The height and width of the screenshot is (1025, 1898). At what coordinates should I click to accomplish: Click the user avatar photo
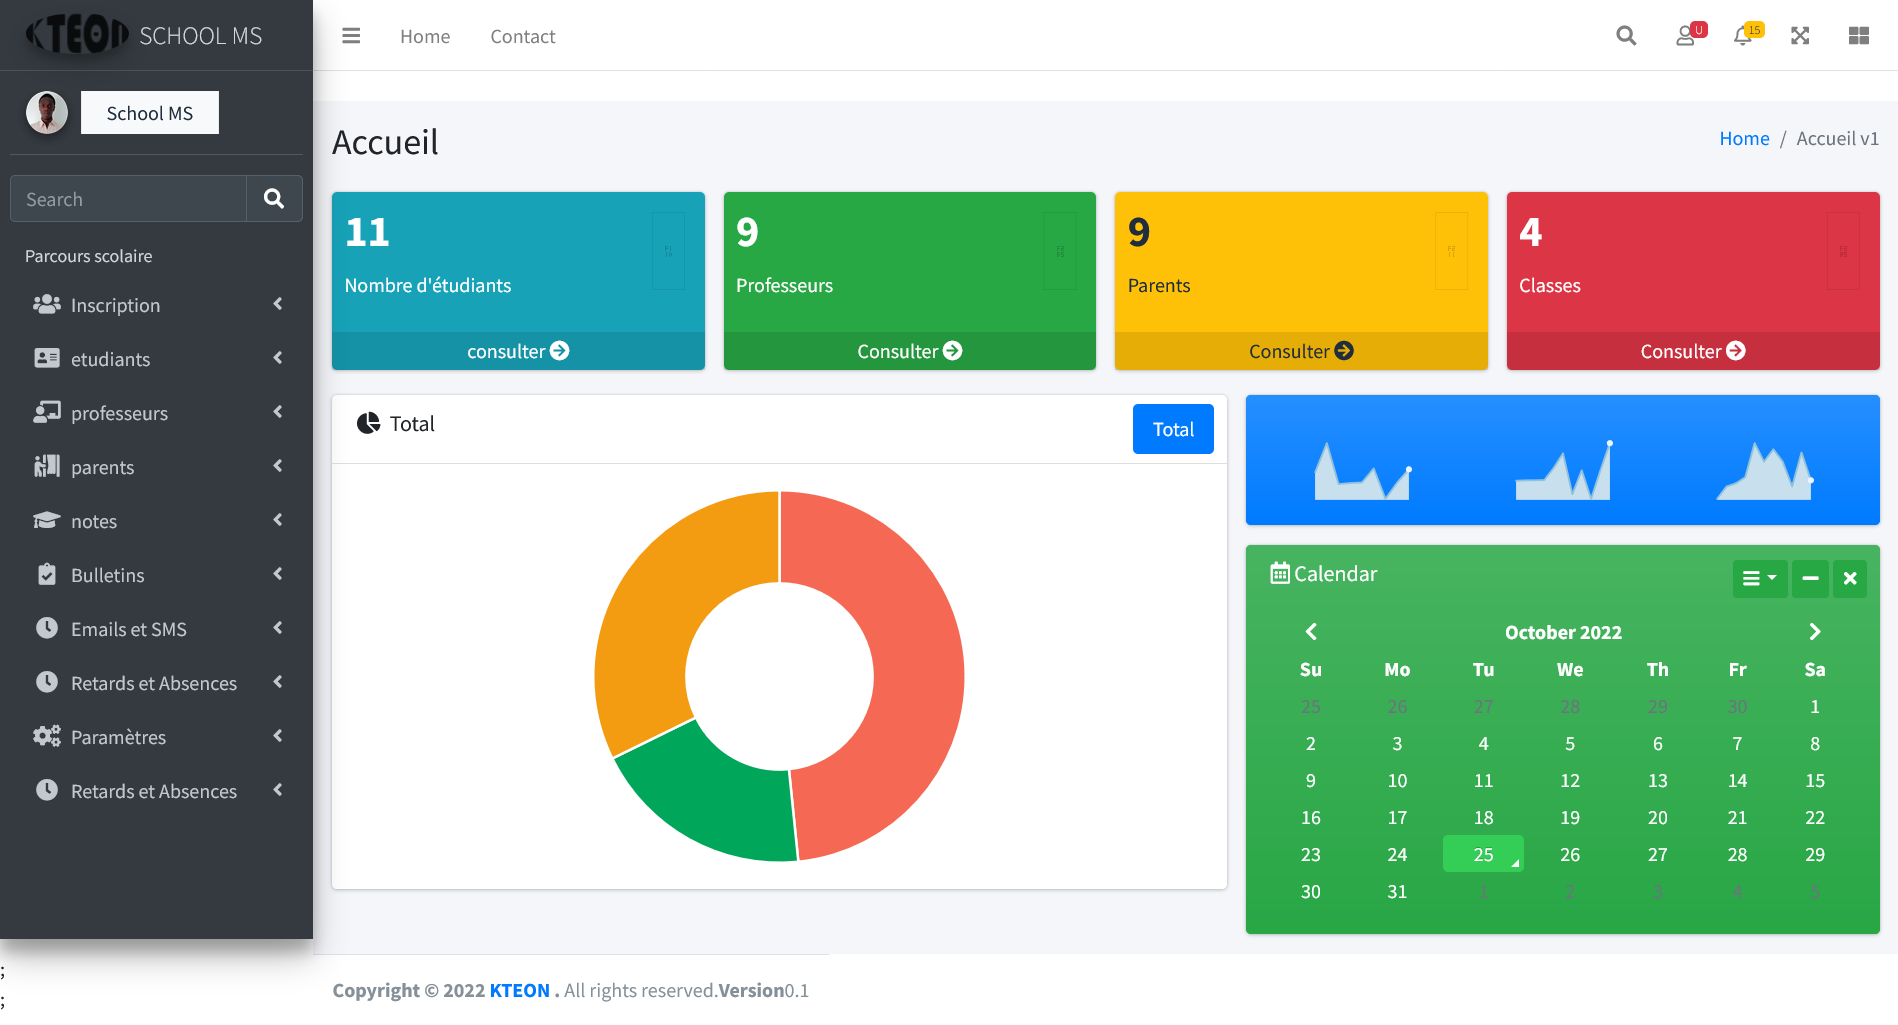click(47, 112)
